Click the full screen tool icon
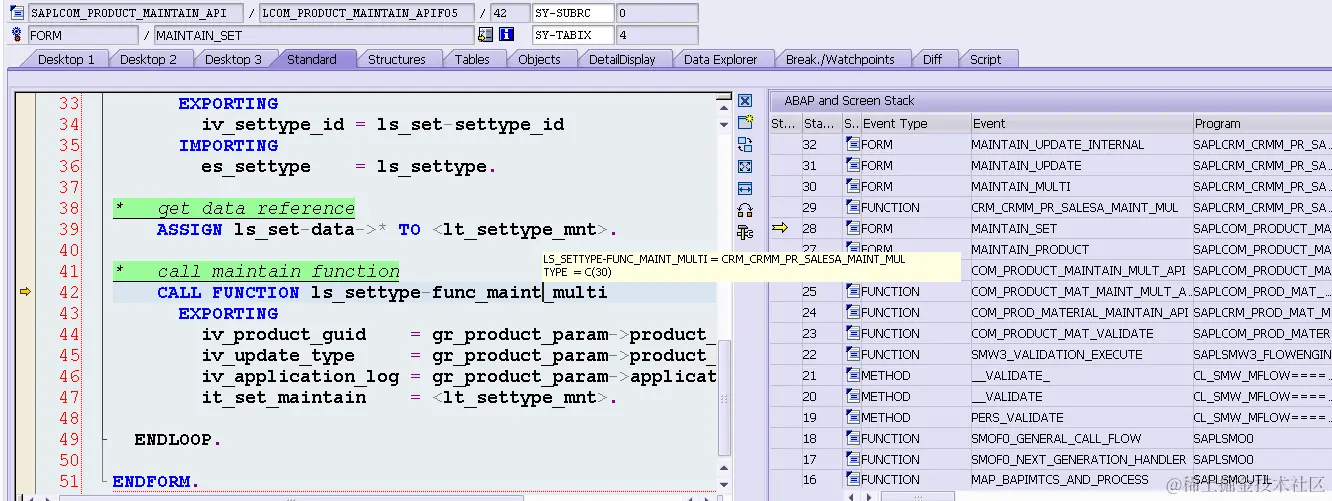Viewport: 1332px width, 501px height. pyautogui.click(x=744, y=166)
